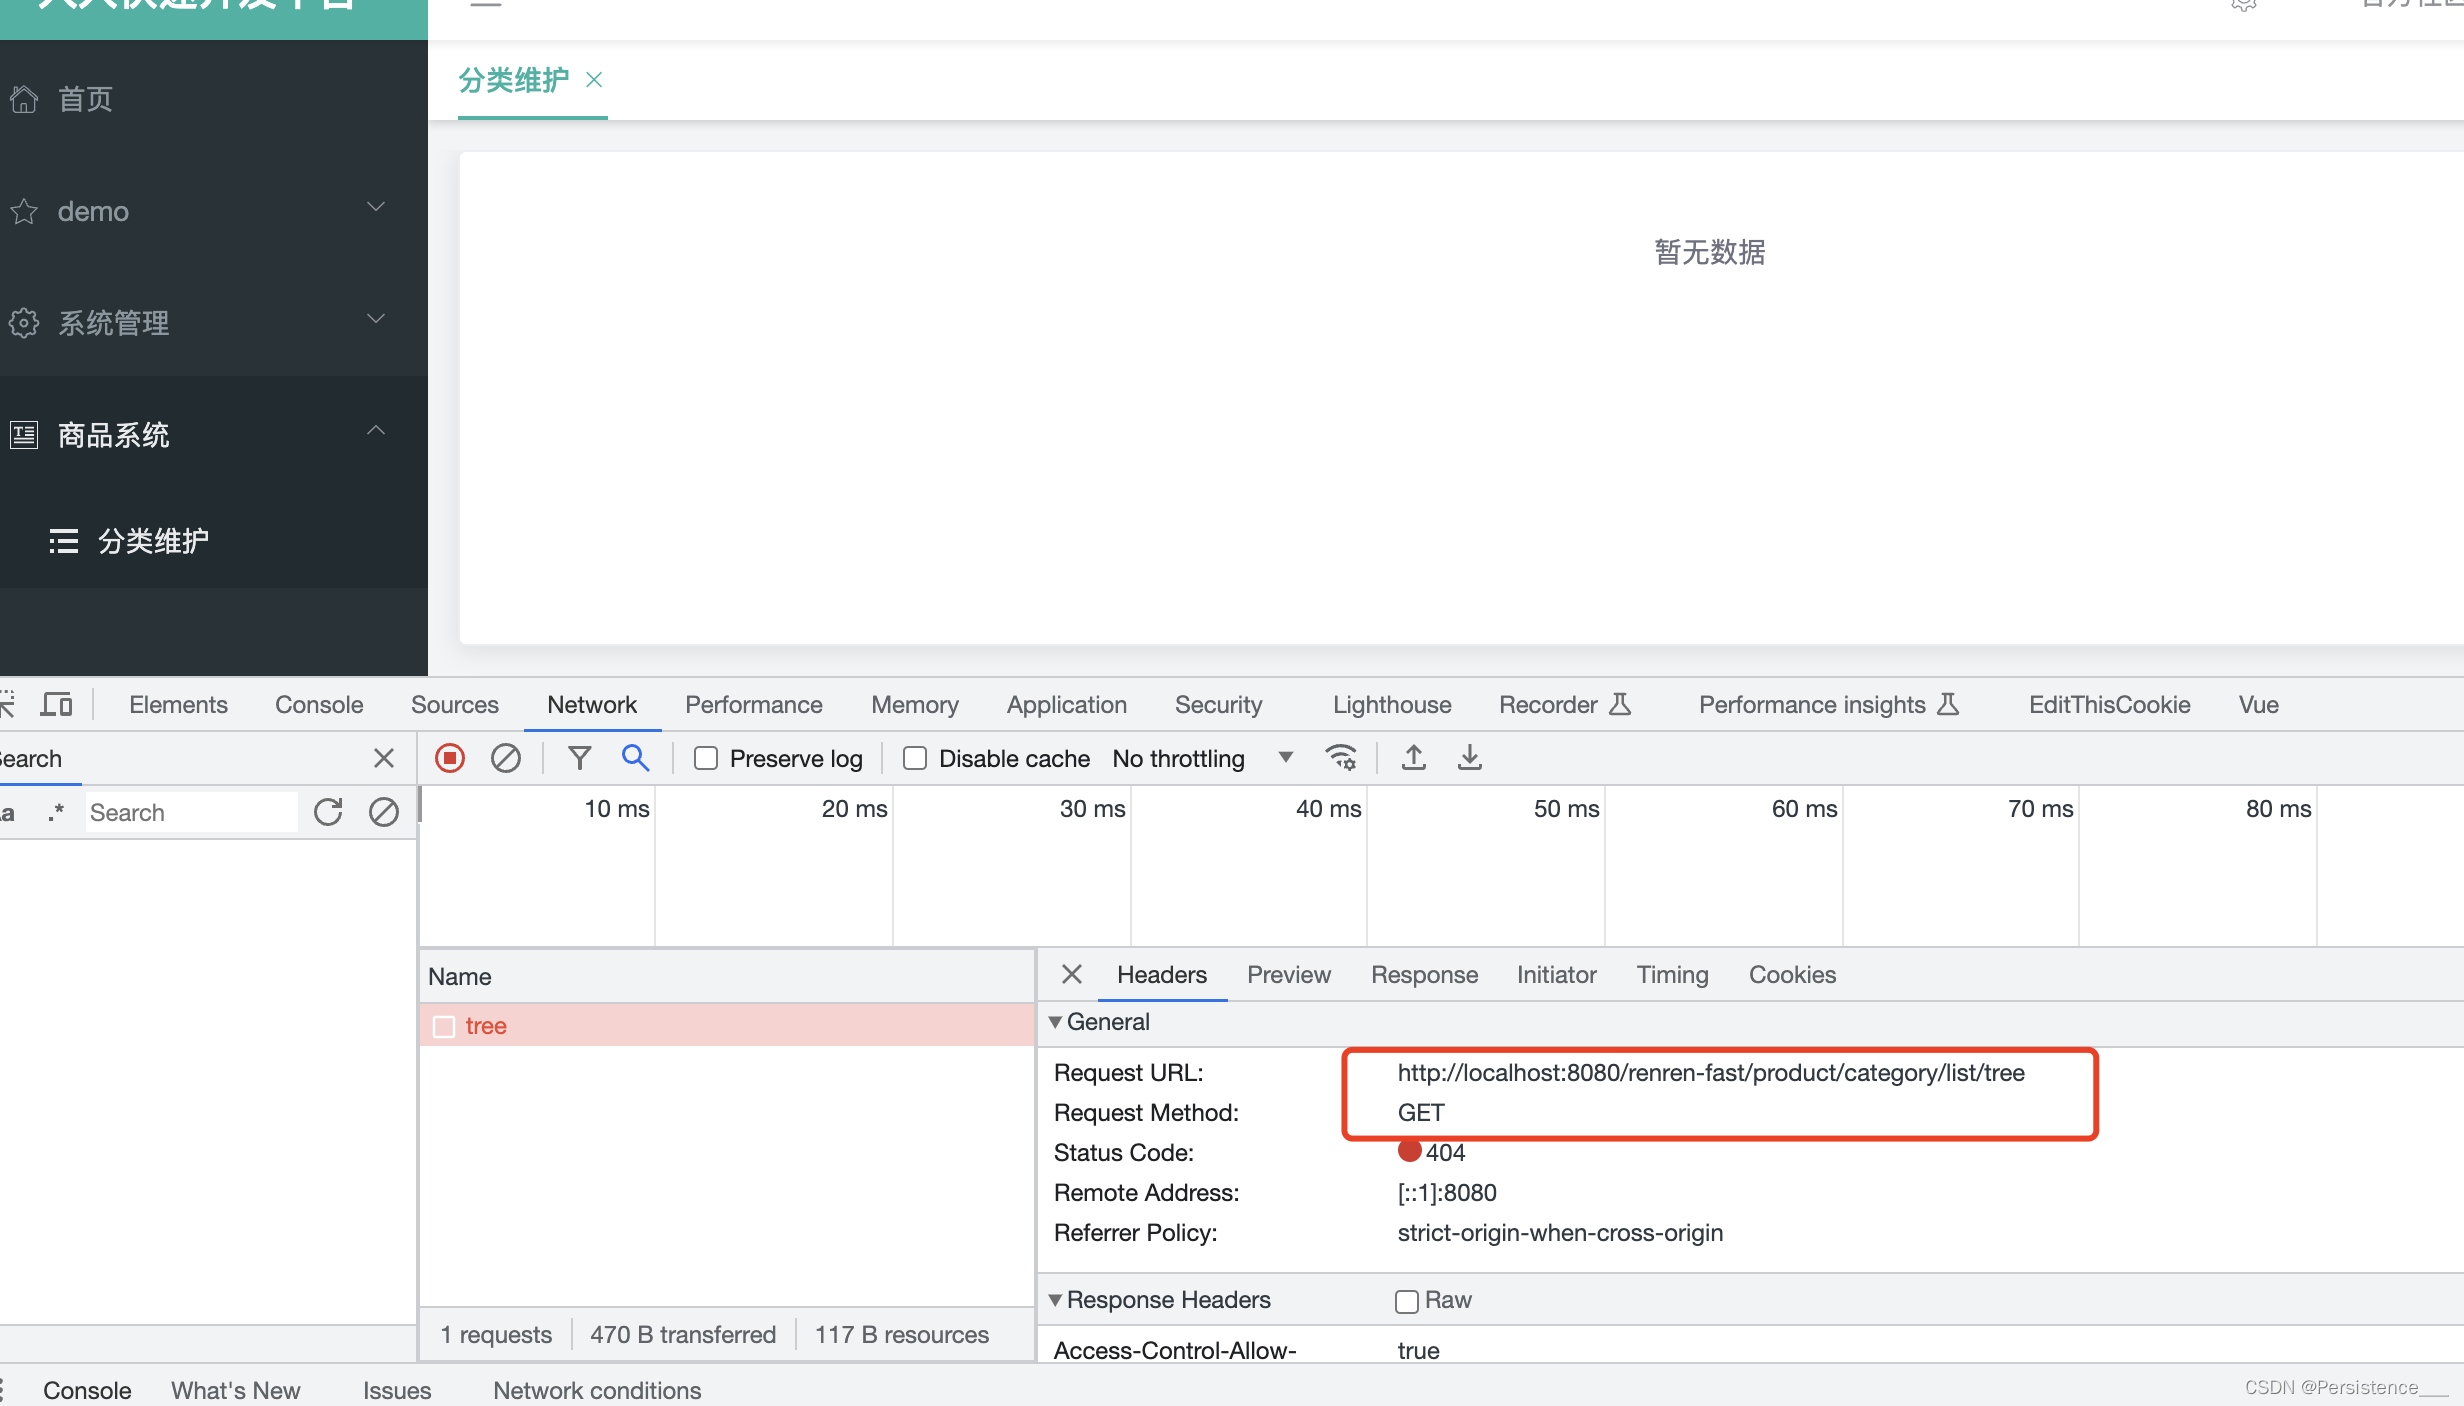
Task: Click the home icon beside 首页
Action: point(24,99)
